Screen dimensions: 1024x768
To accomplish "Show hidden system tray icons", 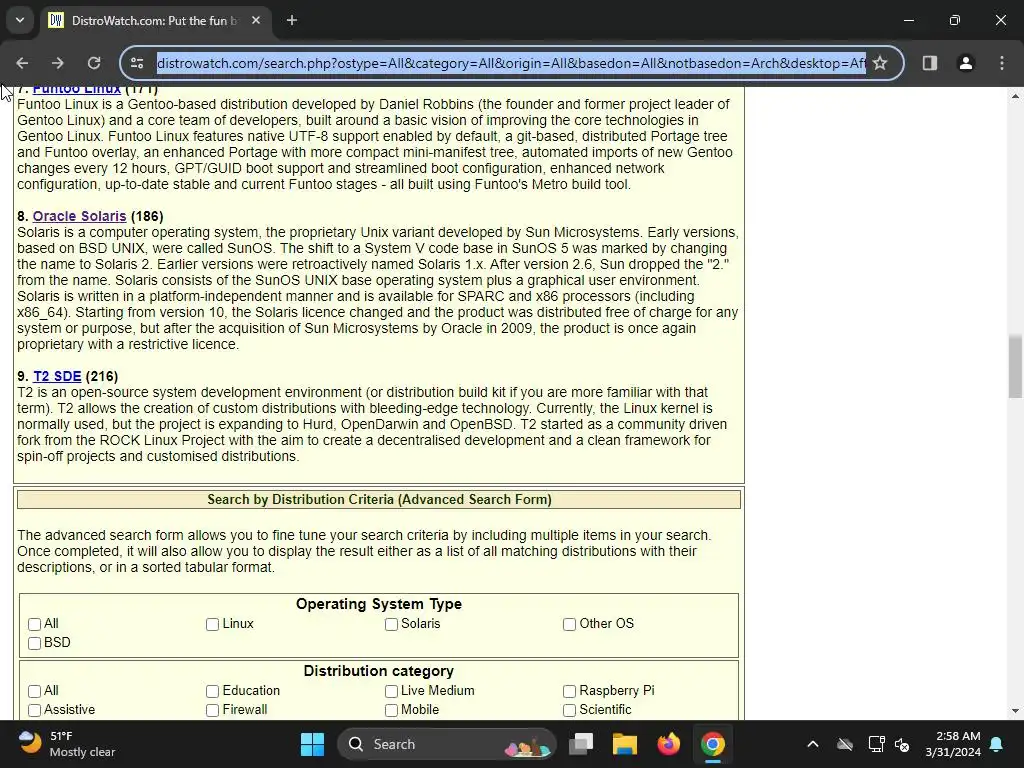I will pyautogui.click(x=812, y=744).
